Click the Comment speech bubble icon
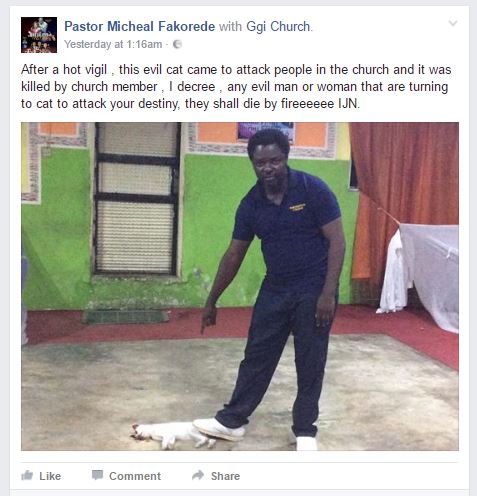477x496 pixels. click(97, 475)
